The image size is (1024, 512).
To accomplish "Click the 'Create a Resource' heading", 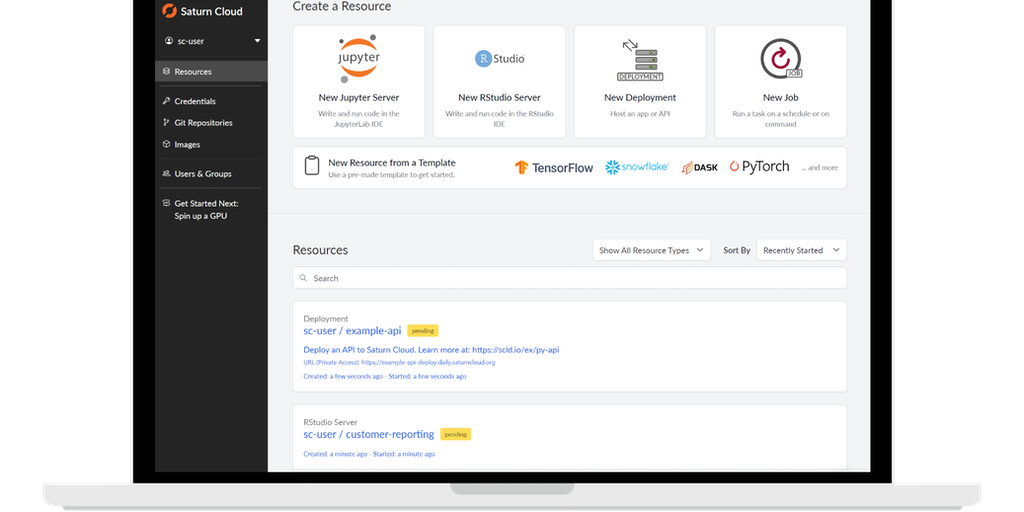I will point(342,7).
